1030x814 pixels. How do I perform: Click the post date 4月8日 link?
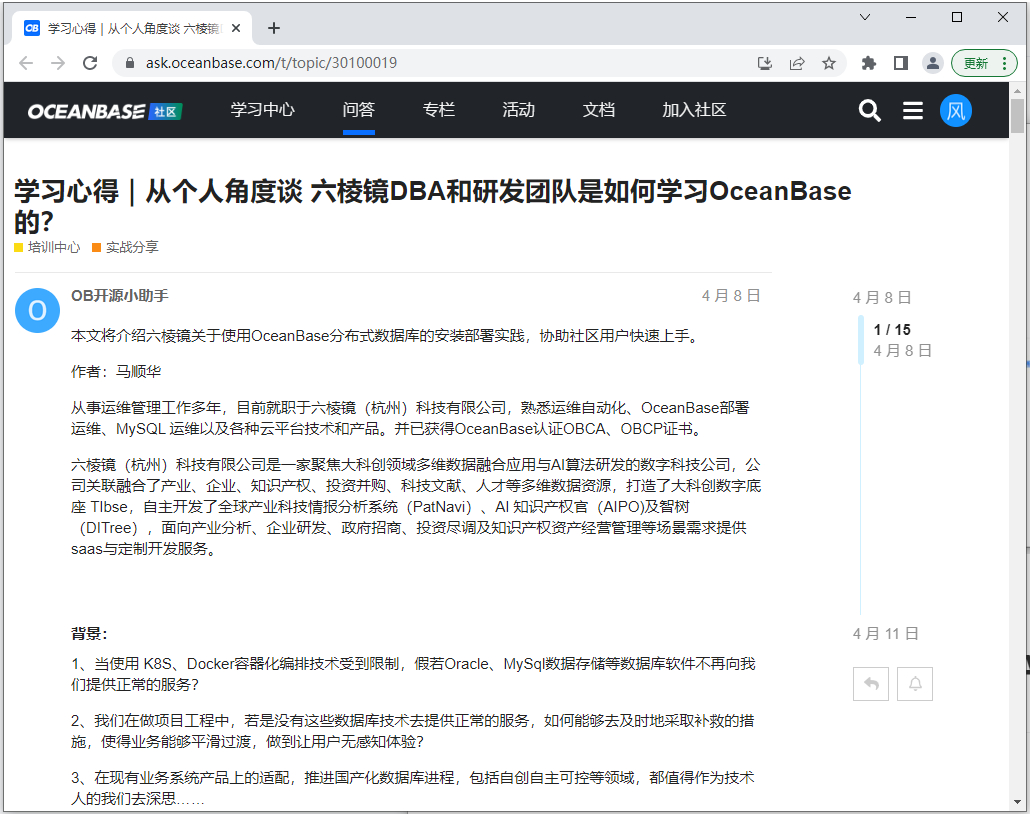coord(731,296)
